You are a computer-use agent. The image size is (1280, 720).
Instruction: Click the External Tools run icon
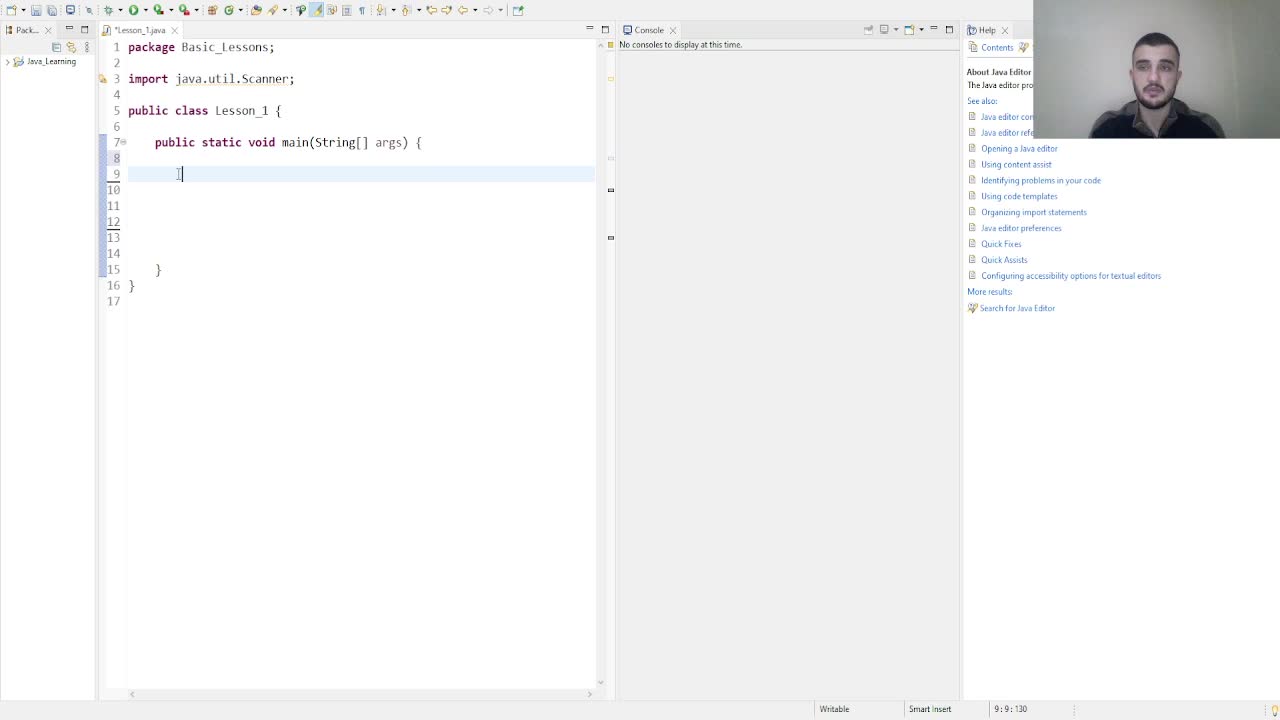tap(184, 10)
